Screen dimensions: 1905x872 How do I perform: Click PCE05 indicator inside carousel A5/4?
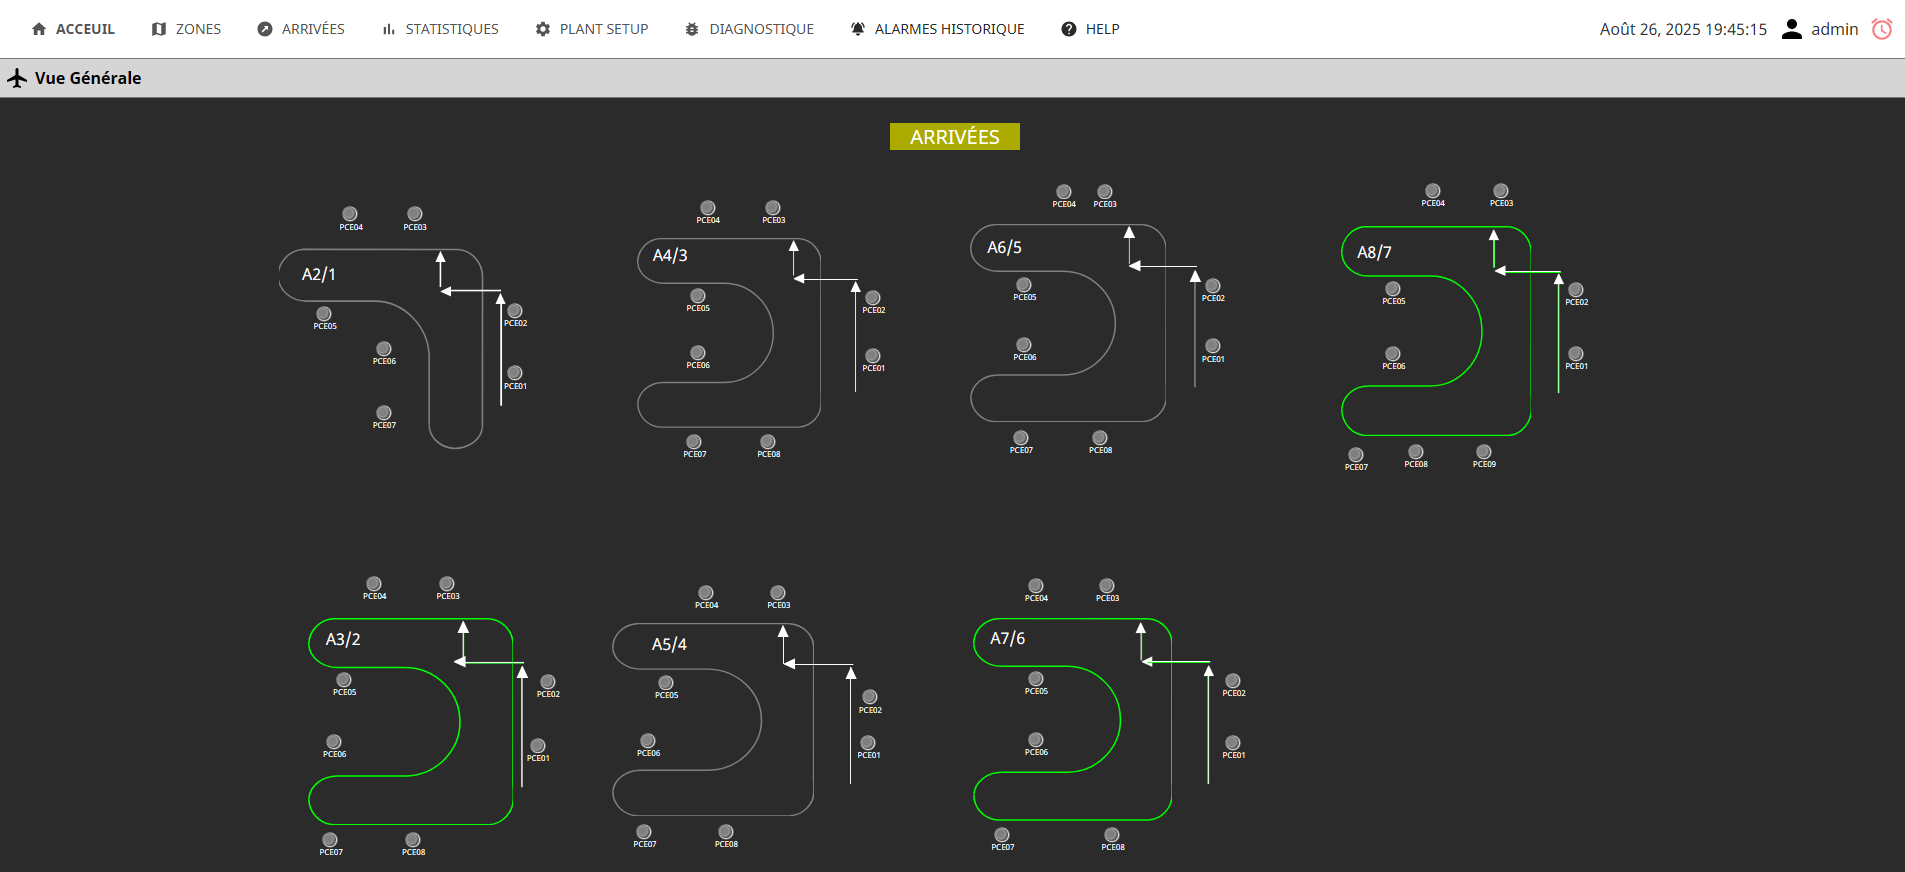point(666,683)
